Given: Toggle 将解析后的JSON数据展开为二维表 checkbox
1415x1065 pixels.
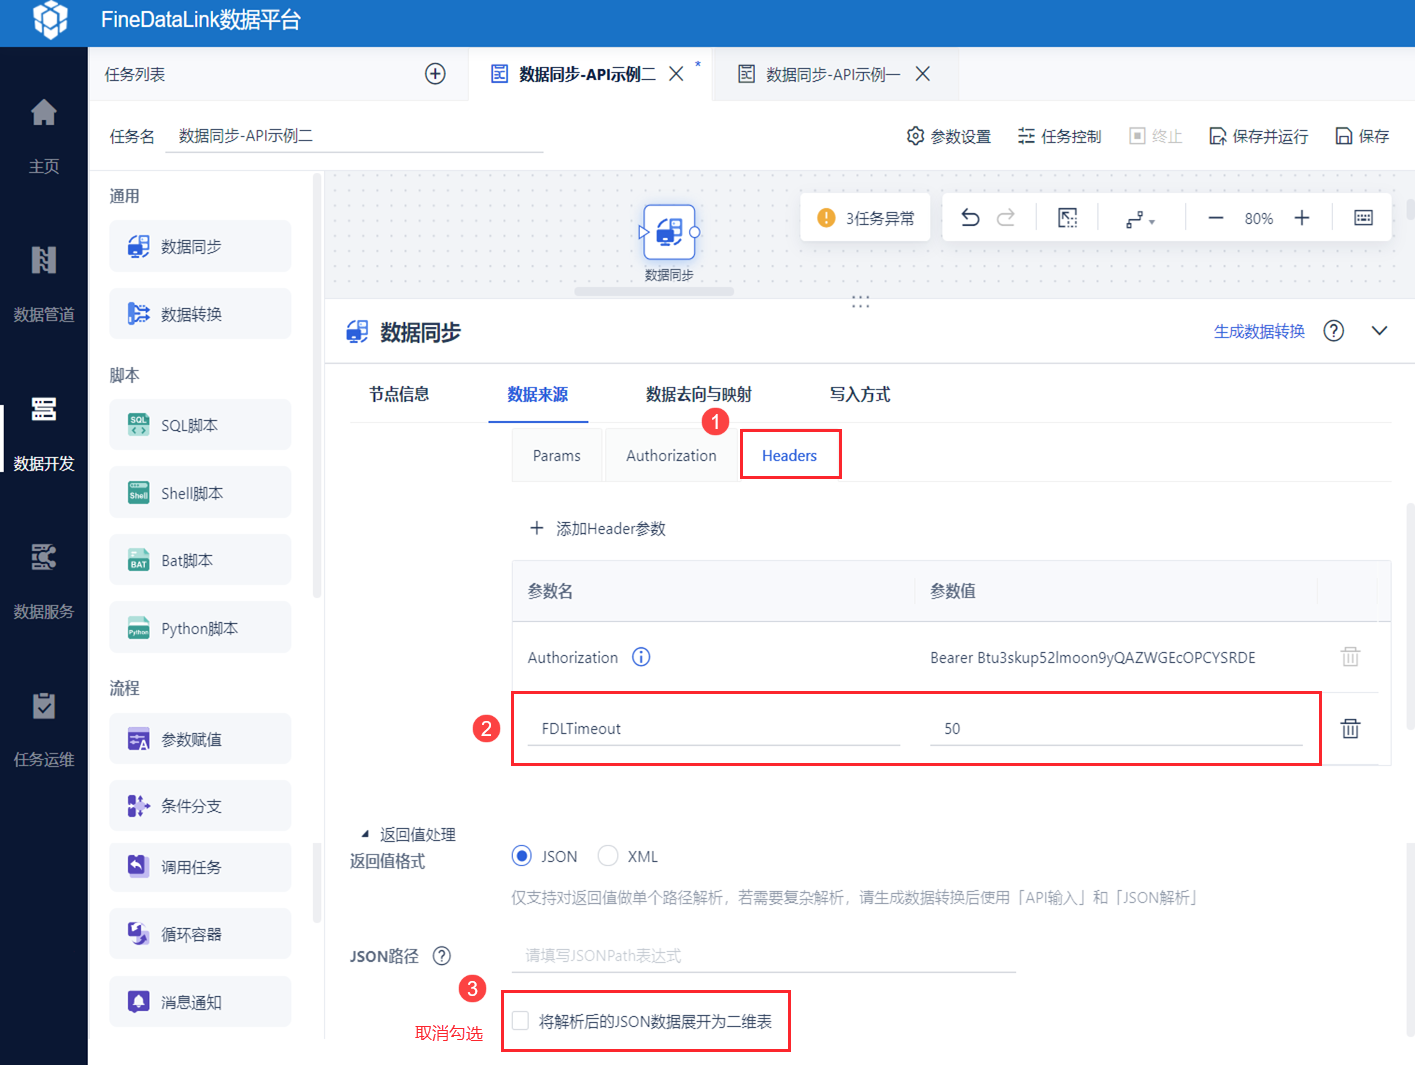Looking at the screenshot, I should tap(520, 1021).
